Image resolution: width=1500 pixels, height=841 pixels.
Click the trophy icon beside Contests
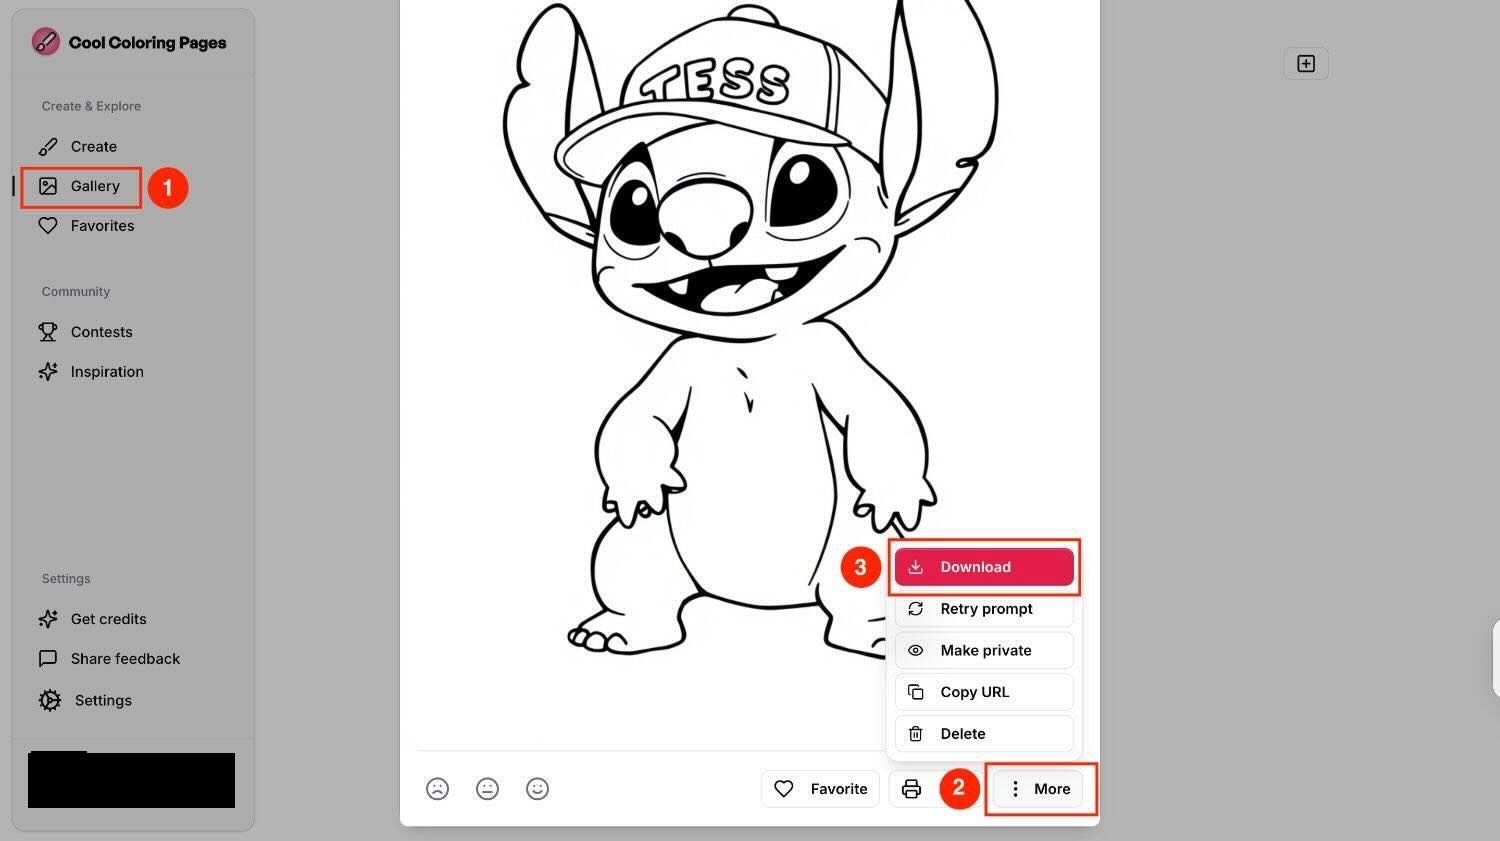(48, 332)
